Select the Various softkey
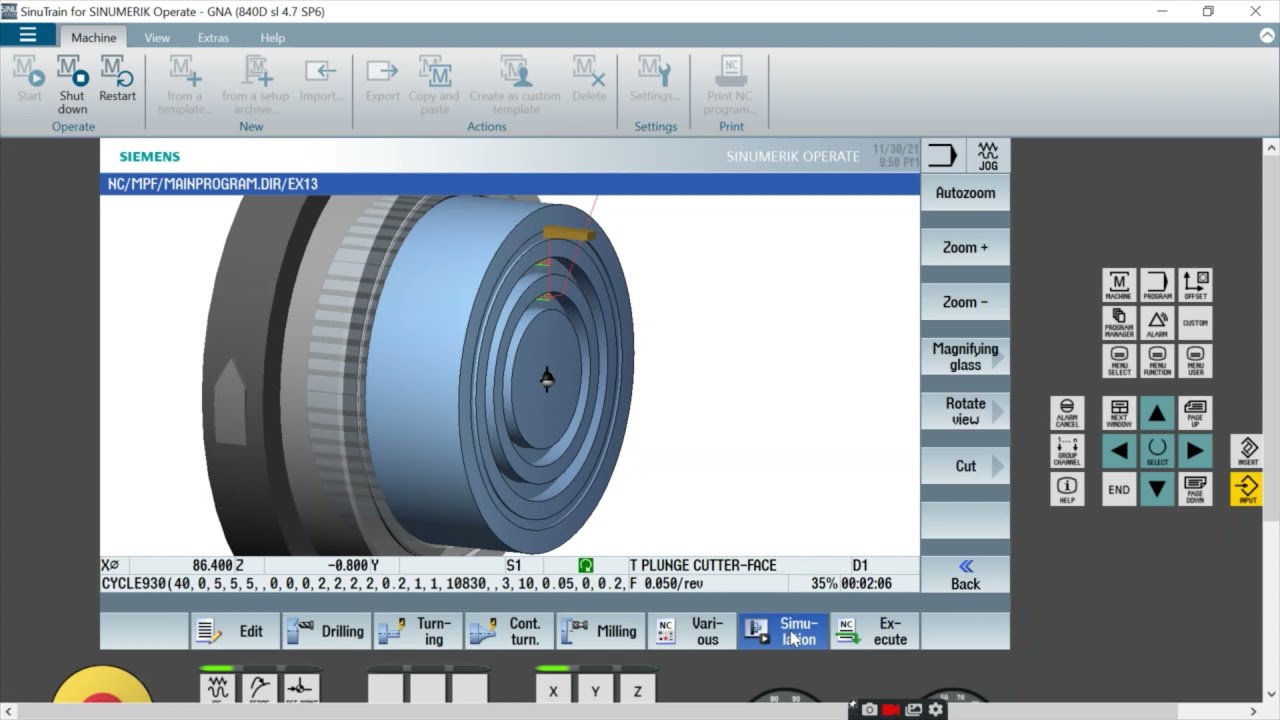 click(692, 631)
